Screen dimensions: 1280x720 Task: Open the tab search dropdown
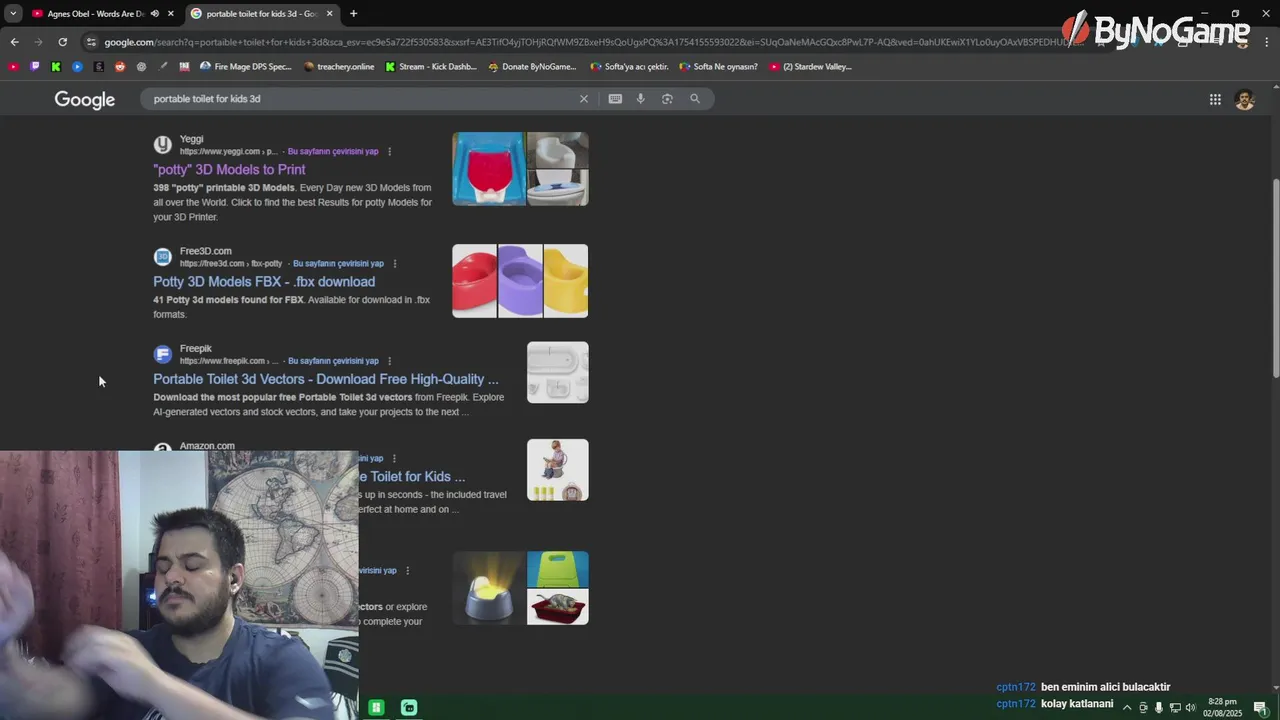13,14
